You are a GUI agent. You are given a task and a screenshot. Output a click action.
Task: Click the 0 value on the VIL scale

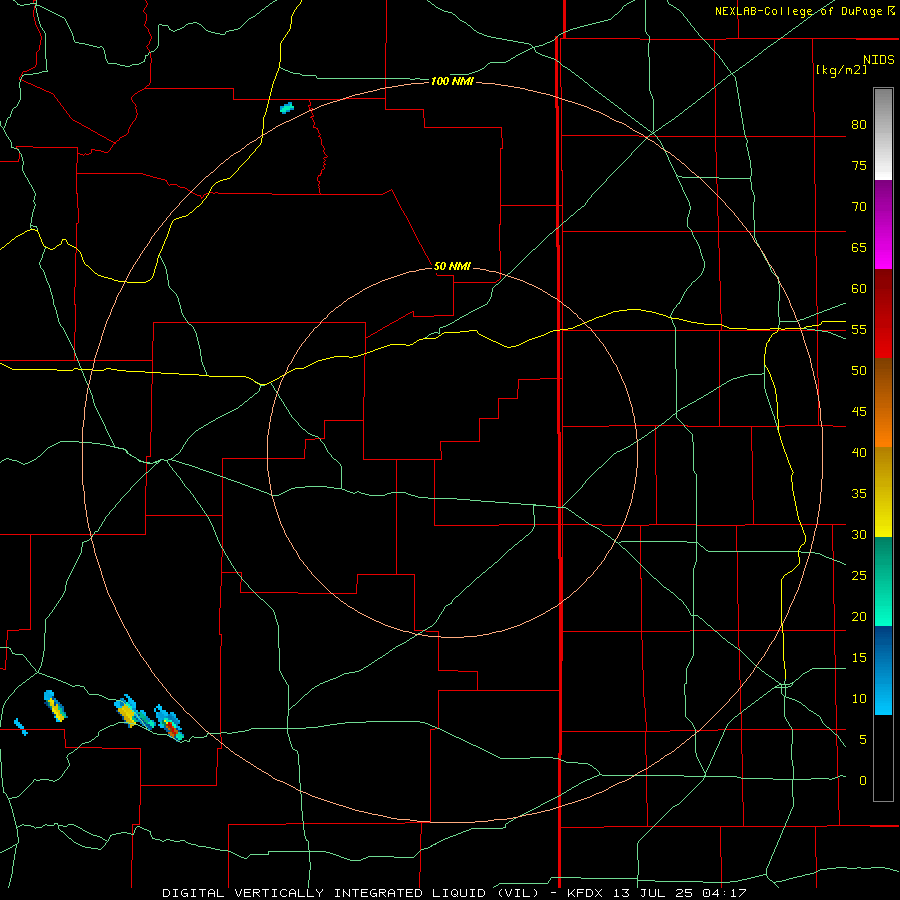[863, 781]
